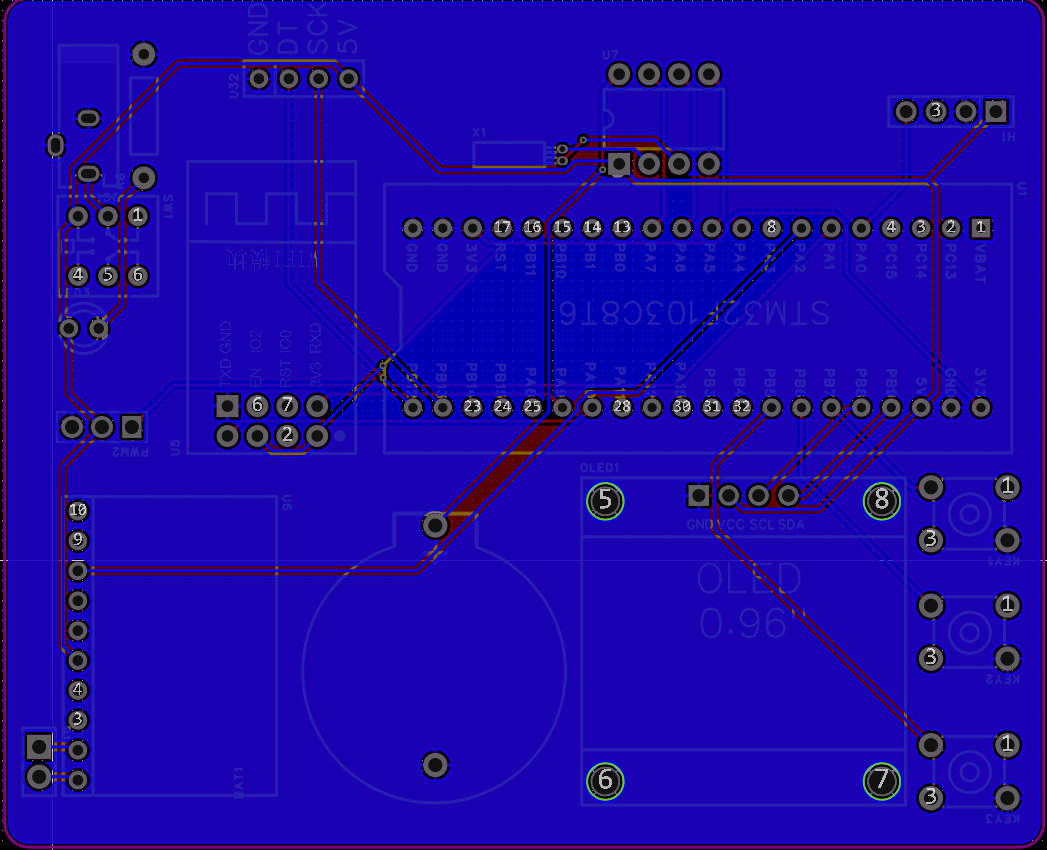Click STM32 top-row pad 17 at RST

click(502, 228)
